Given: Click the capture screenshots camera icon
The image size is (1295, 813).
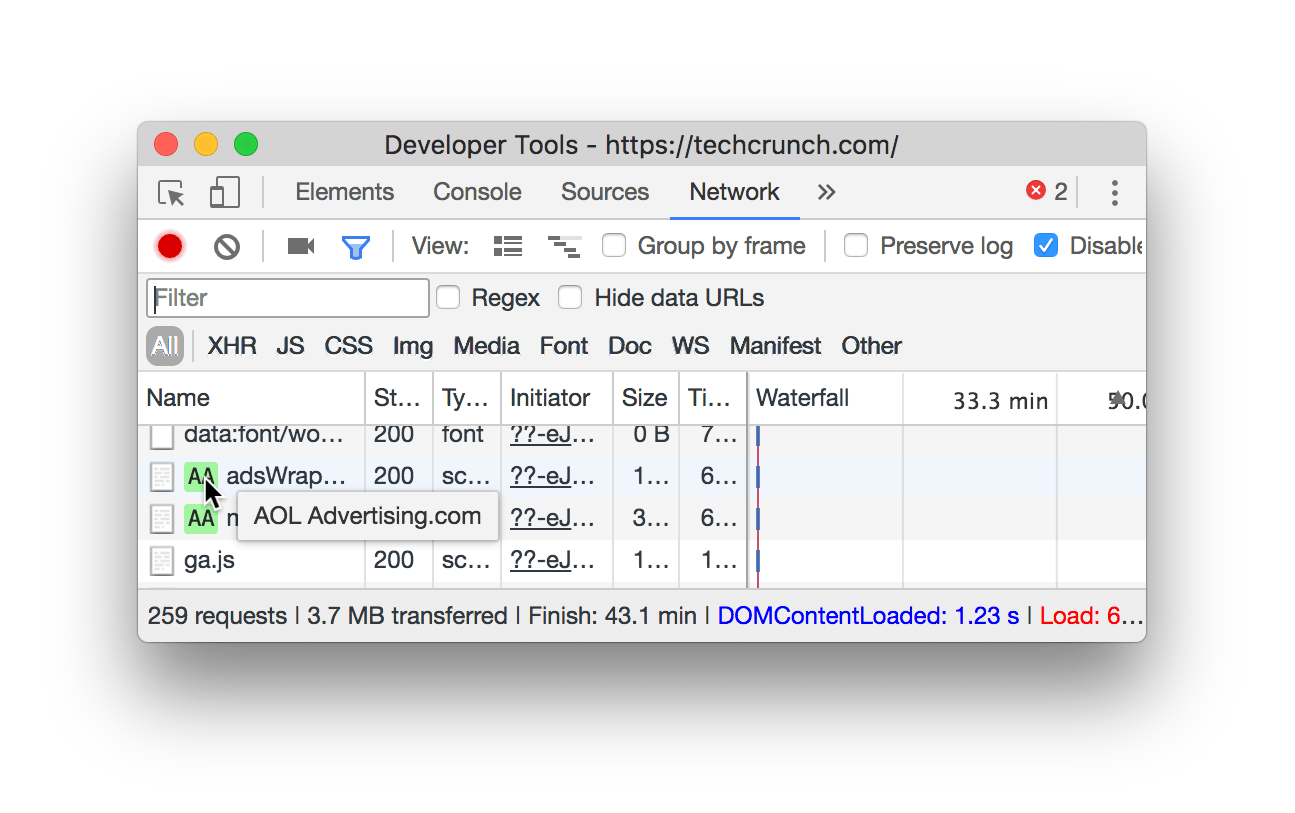Looking at the screenshot, I should coord(300,246).
